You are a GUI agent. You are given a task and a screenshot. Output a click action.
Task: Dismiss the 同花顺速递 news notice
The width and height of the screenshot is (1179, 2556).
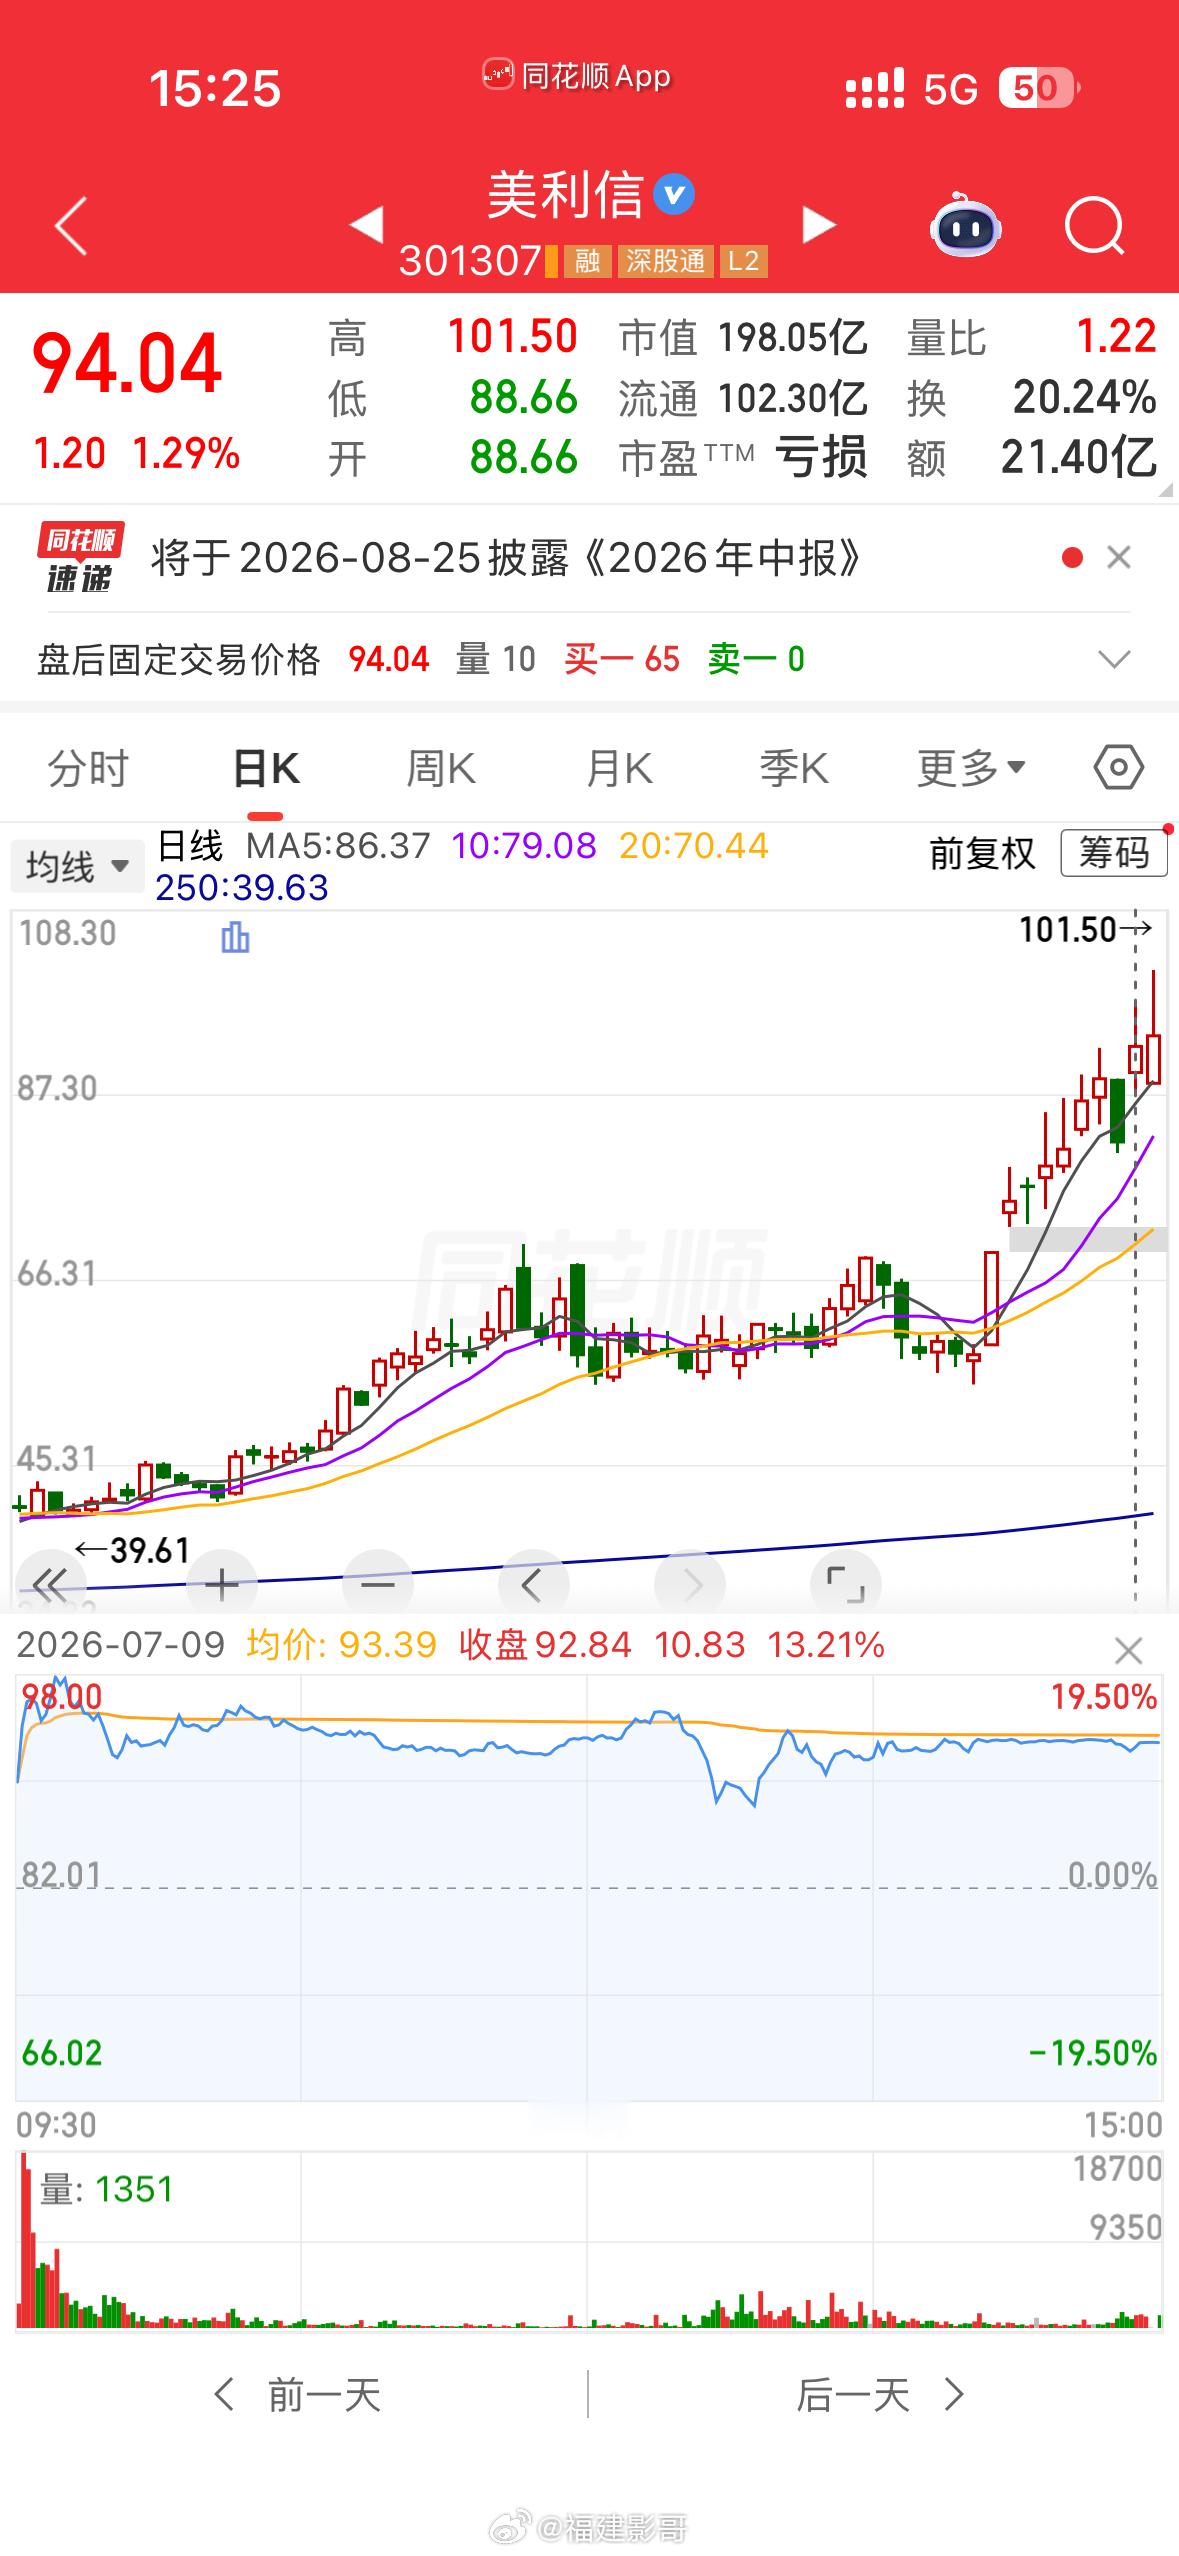(1119, 557)
